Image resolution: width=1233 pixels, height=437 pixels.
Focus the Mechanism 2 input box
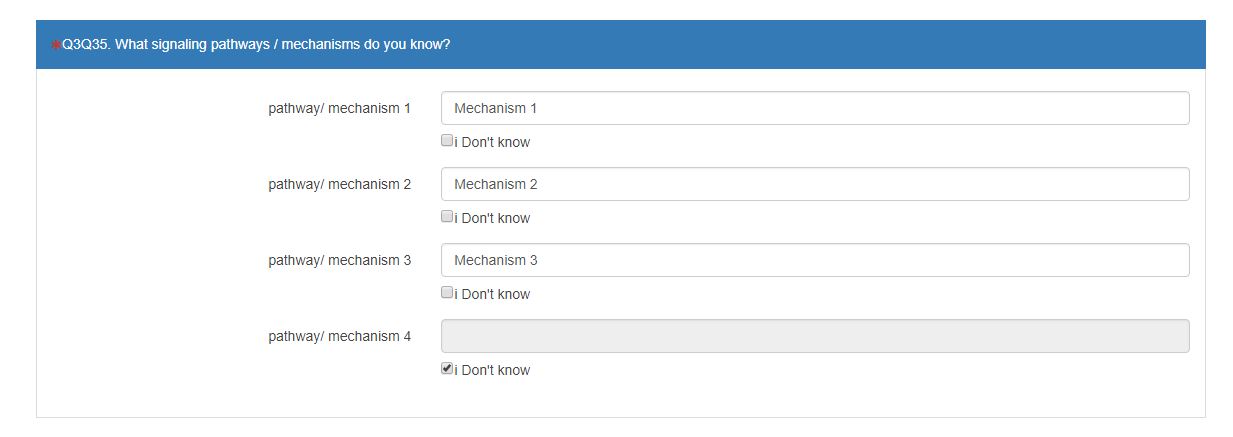pos(814,184)
